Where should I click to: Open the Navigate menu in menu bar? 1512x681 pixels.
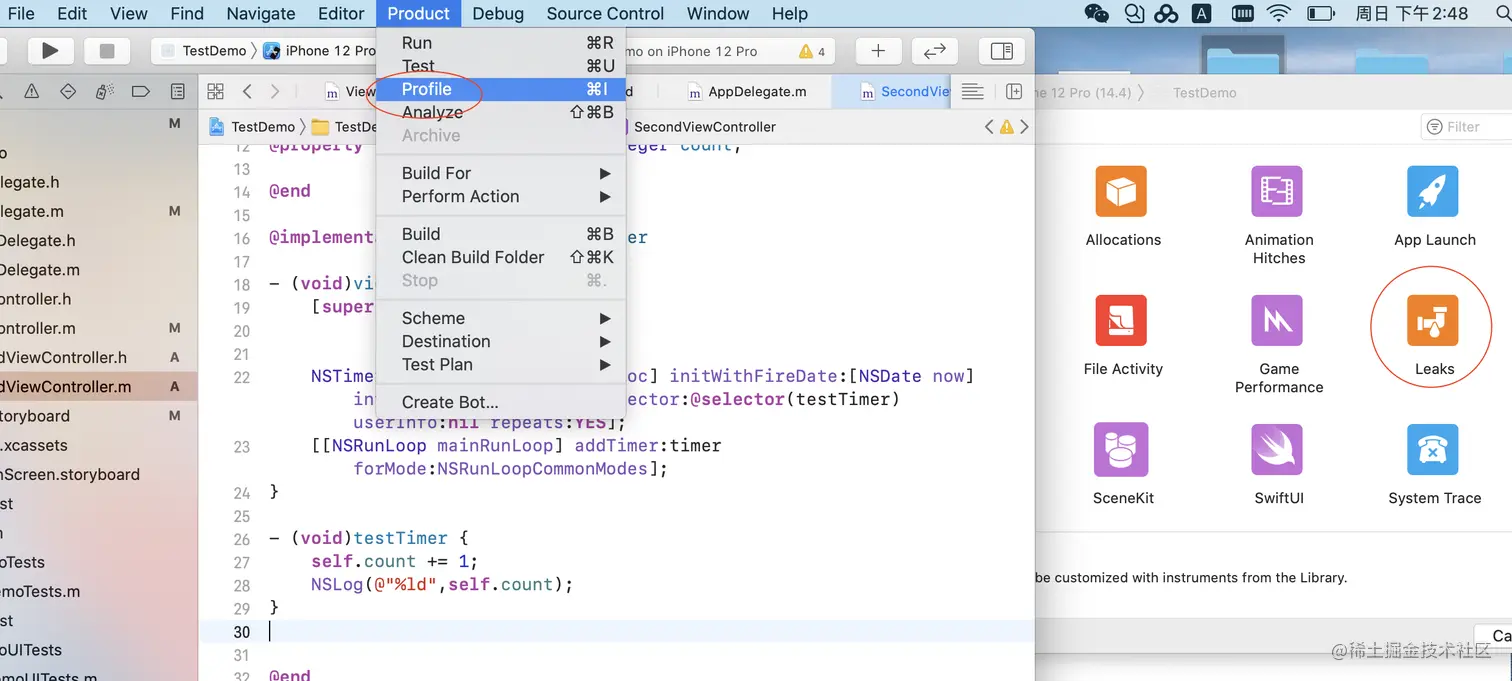pos(260,13)
